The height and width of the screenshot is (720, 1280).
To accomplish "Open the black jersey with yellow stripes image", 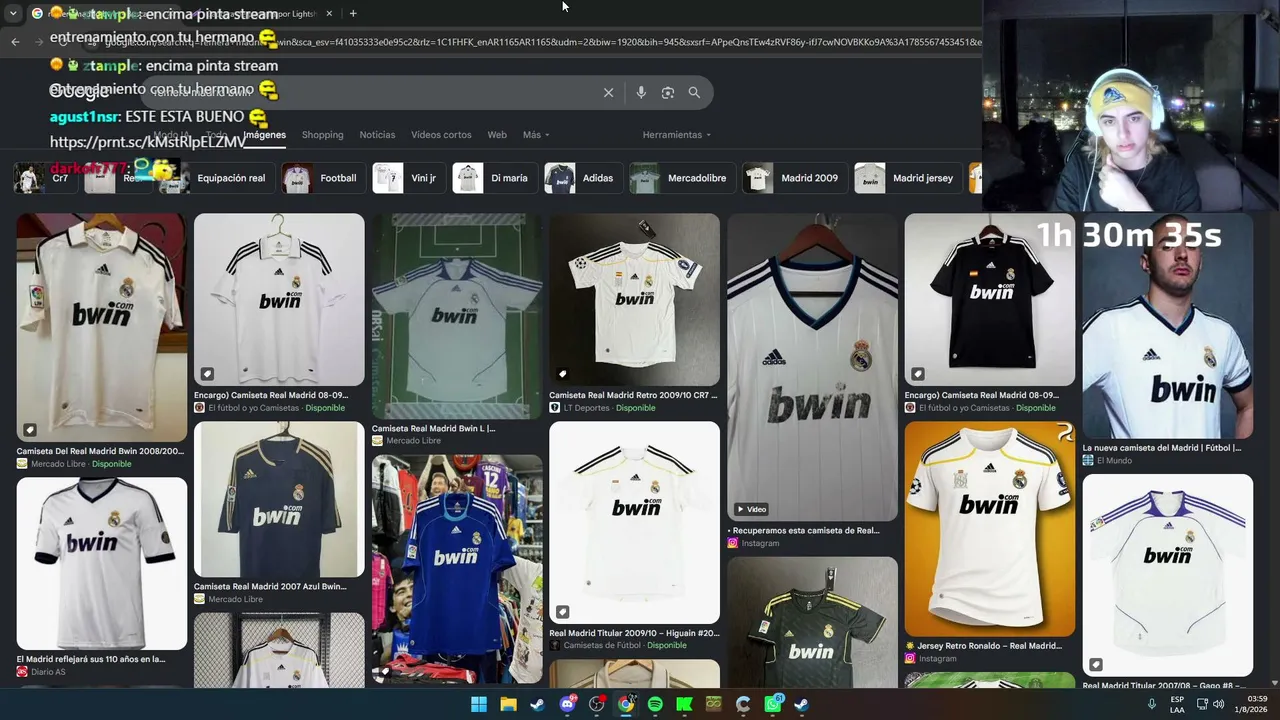I will (x=812, y=620).
